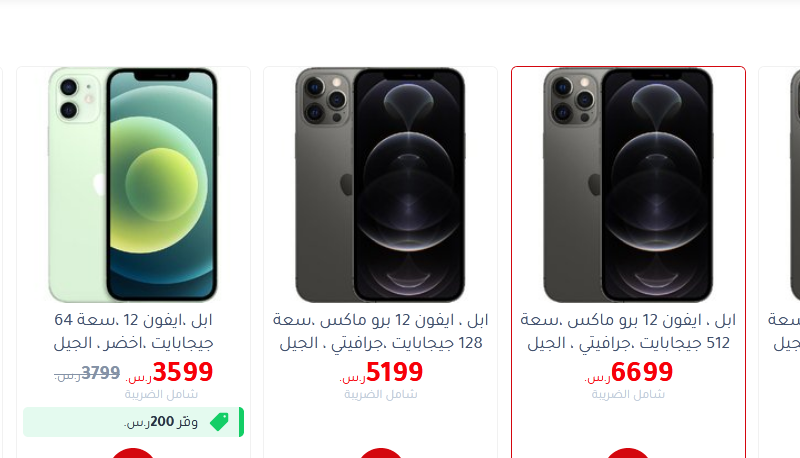Click red round button under green iPhone
800x458 pixels.
point(133,453)
